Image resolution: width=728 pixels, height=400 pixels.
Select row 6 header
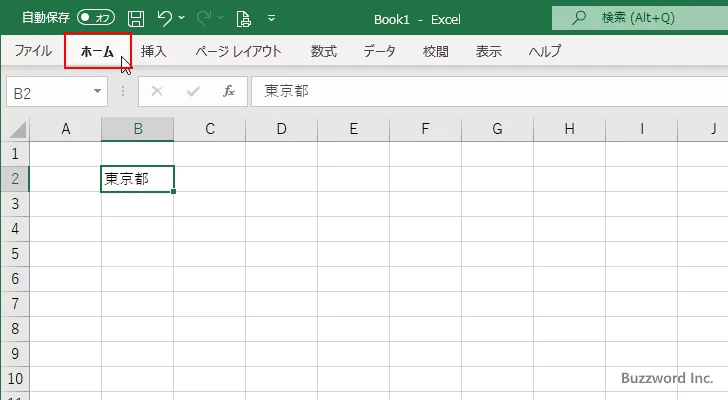(x=15, y=279)
